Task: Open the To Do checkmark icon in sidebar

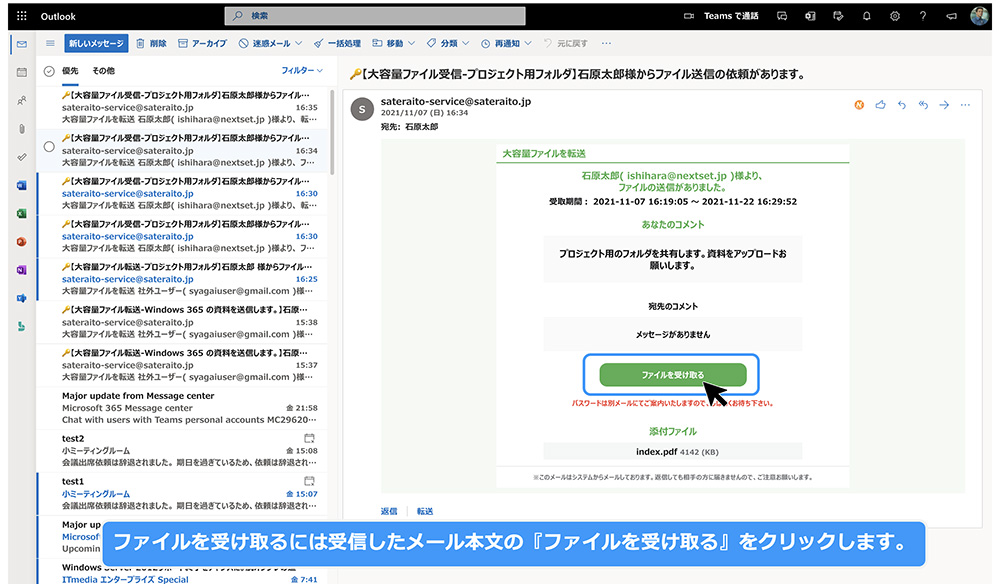Action: pyautogui.click(x=22, y=157)
